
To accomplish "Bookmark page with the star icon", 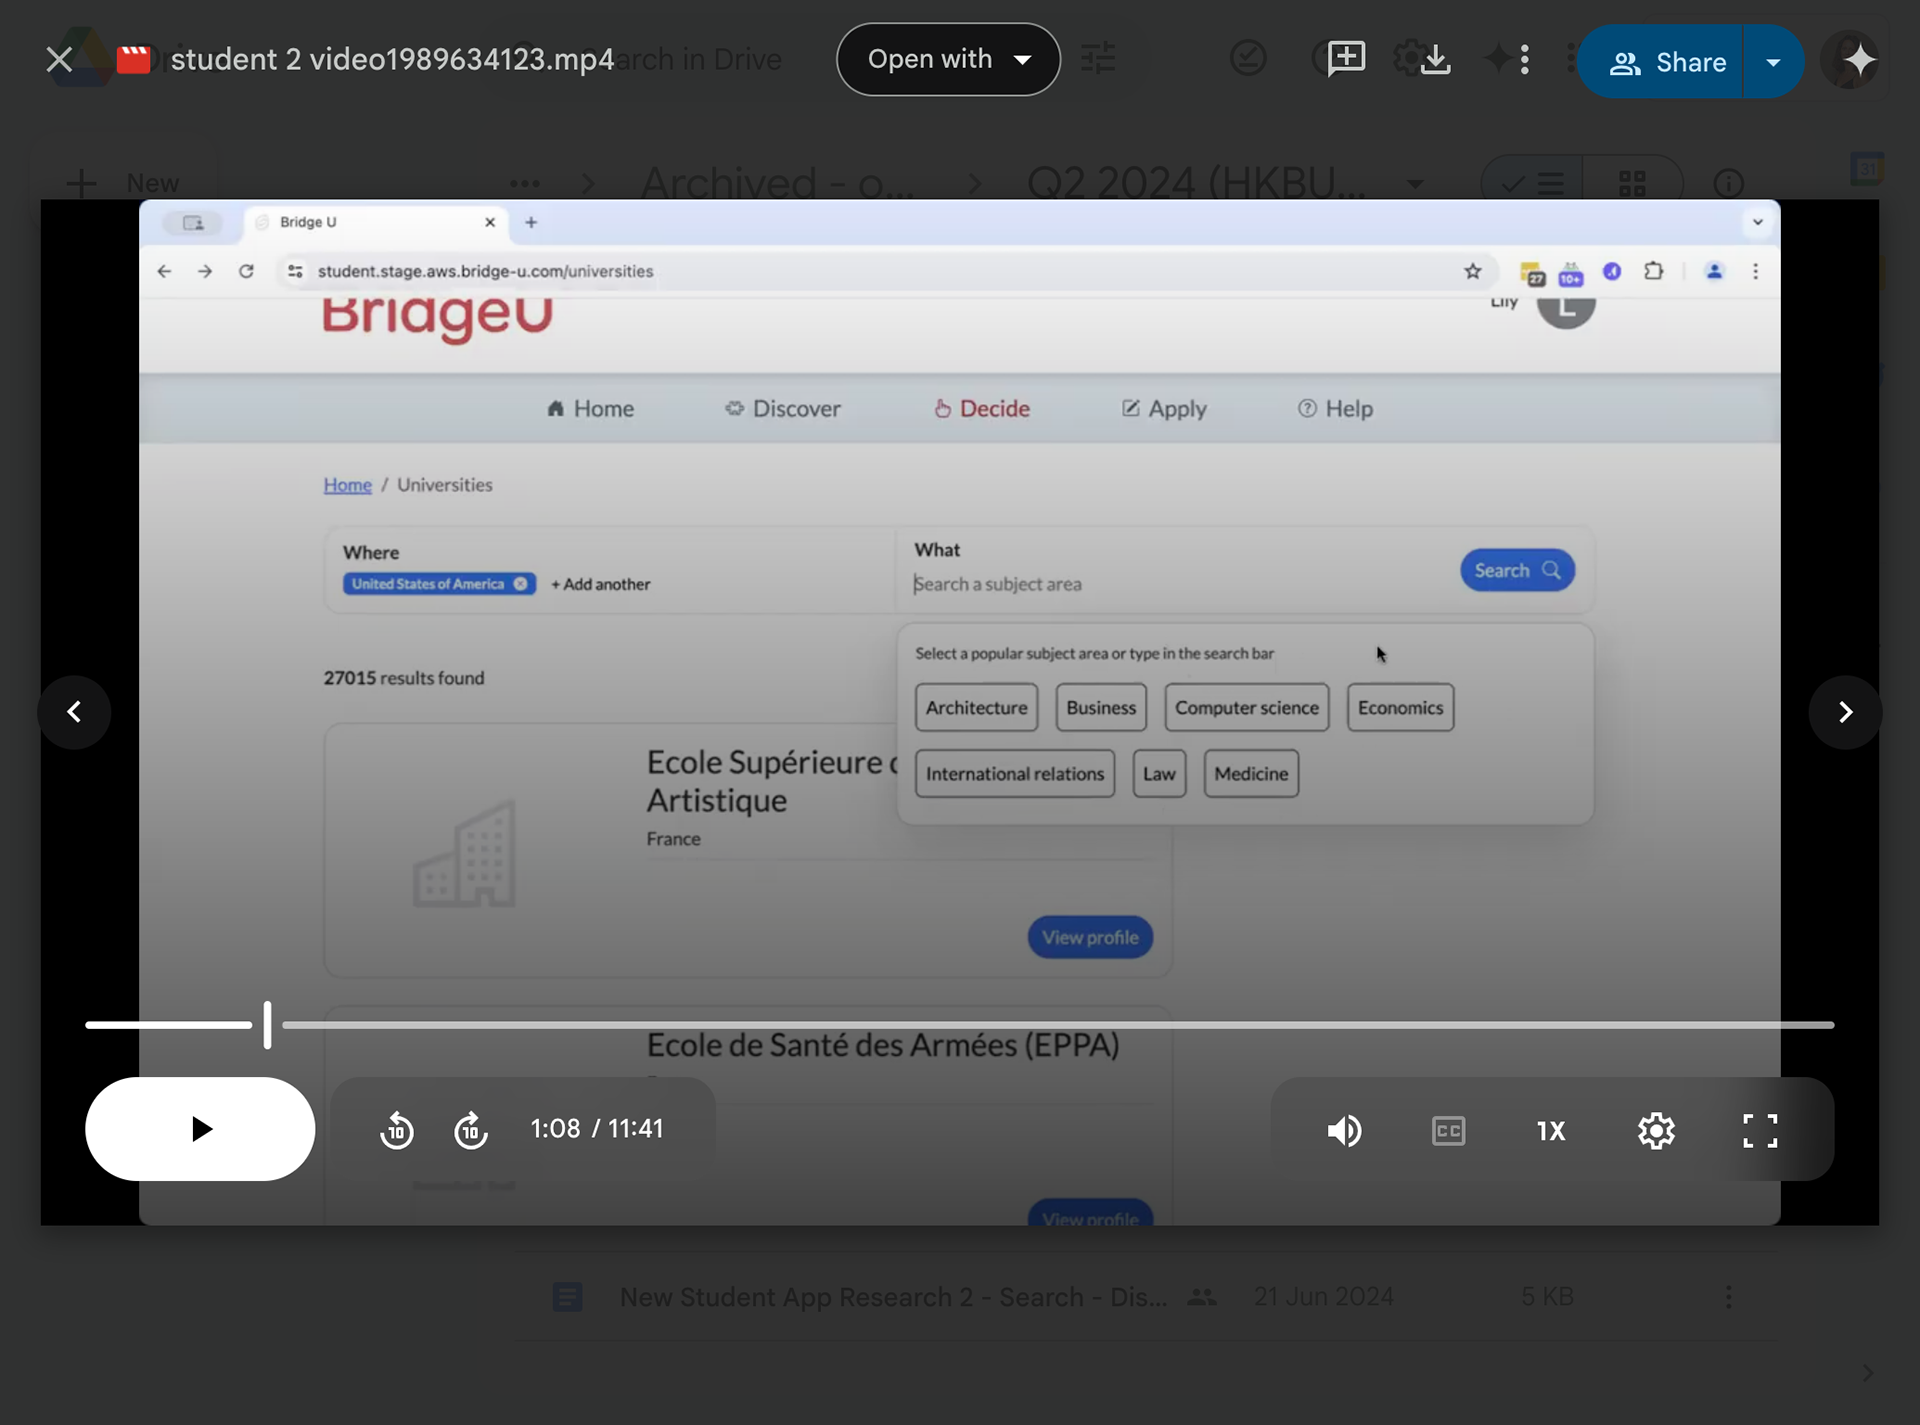I will [1472, 271].
